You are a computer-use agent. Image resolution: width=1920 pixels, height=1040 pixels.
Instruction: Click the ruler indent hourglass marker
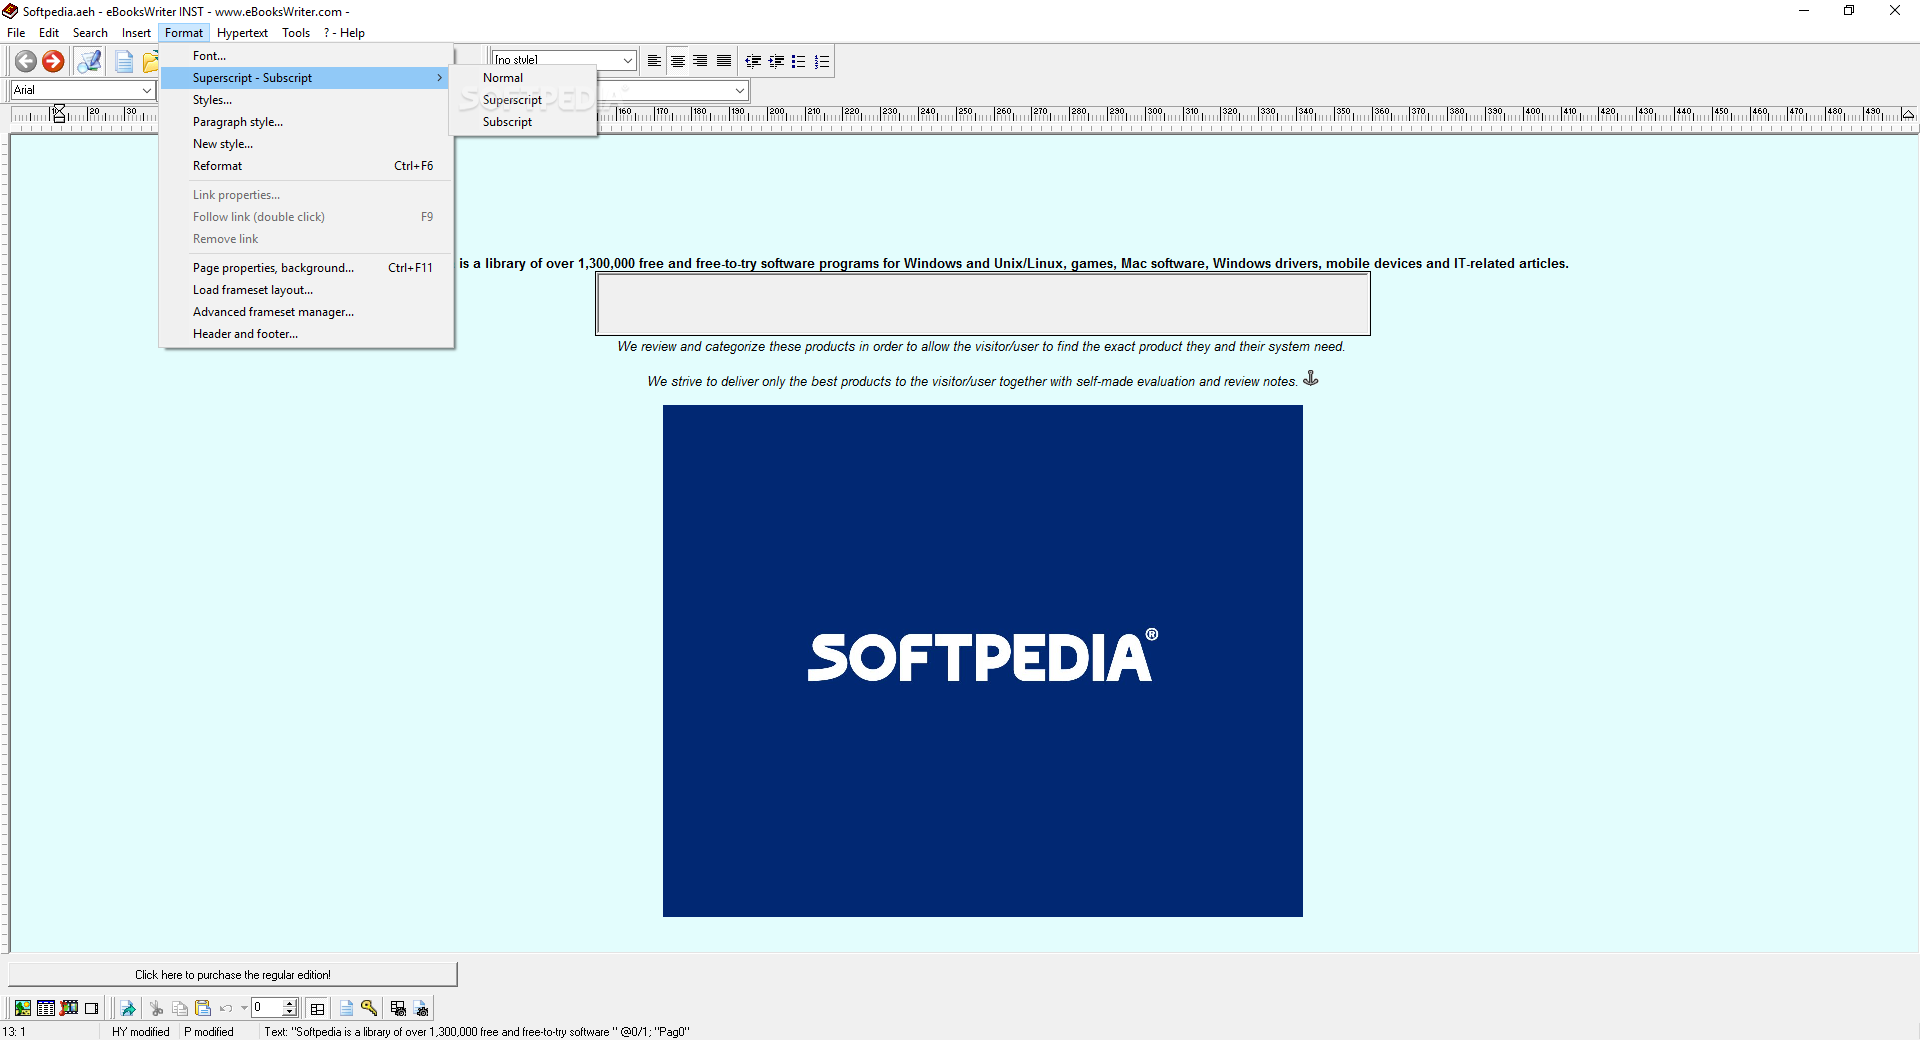click(59, 113)
